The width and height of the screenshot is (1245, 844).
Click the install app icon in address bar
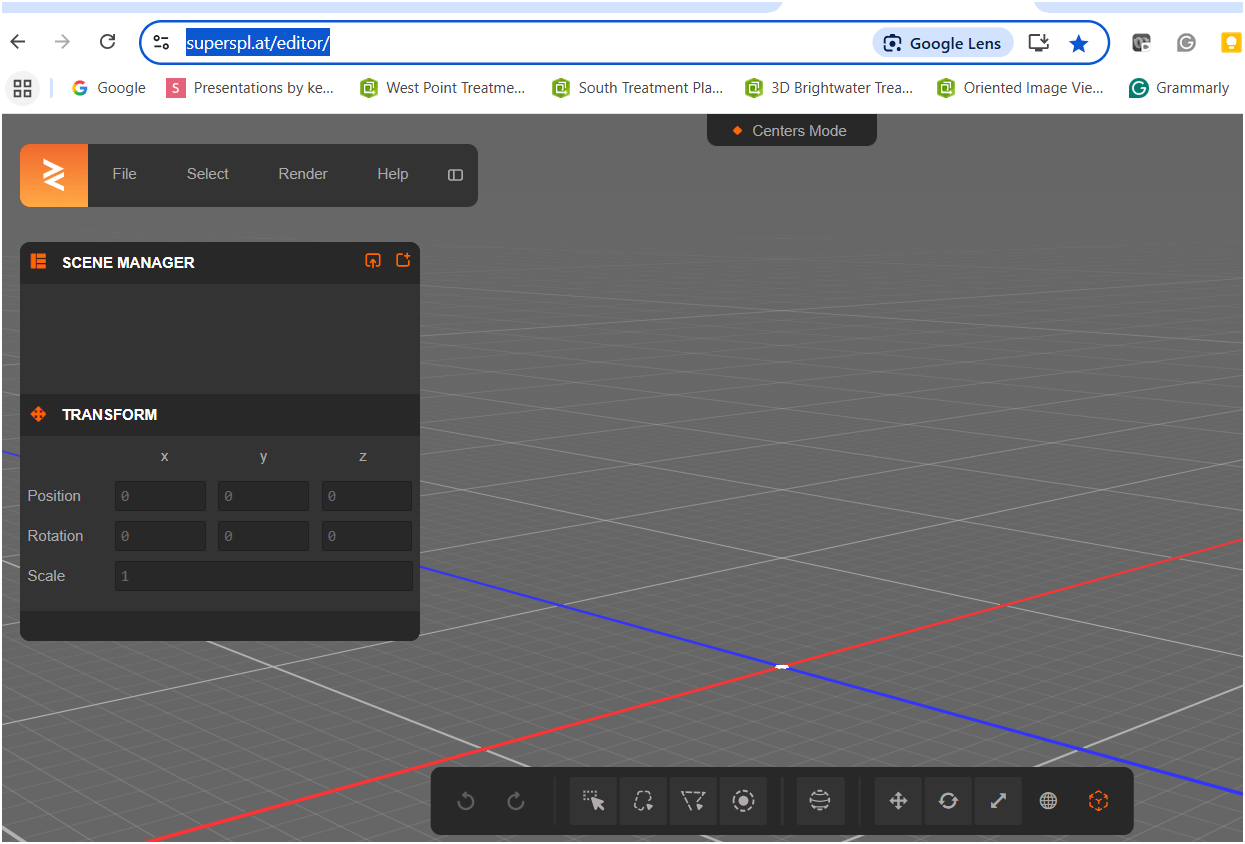click(1039, 43)
